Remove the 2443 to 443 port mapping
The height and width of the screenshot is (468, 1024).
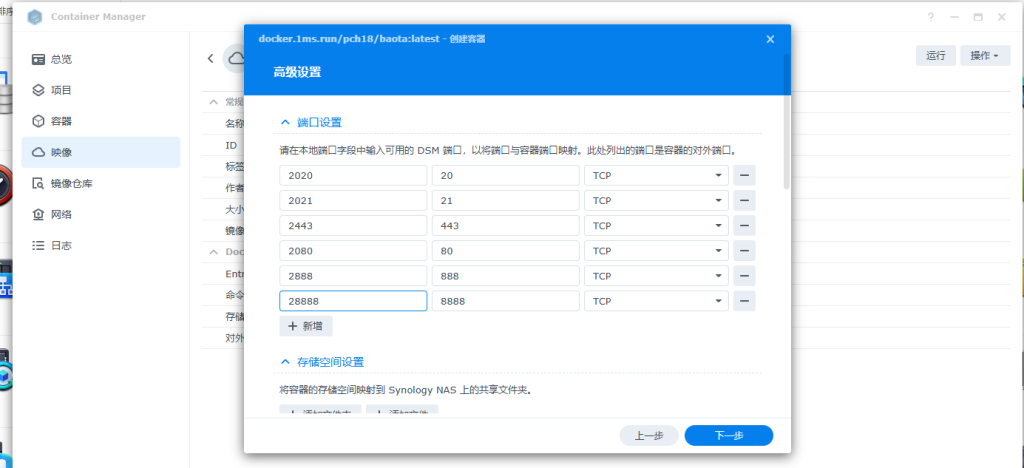(744, 226)
